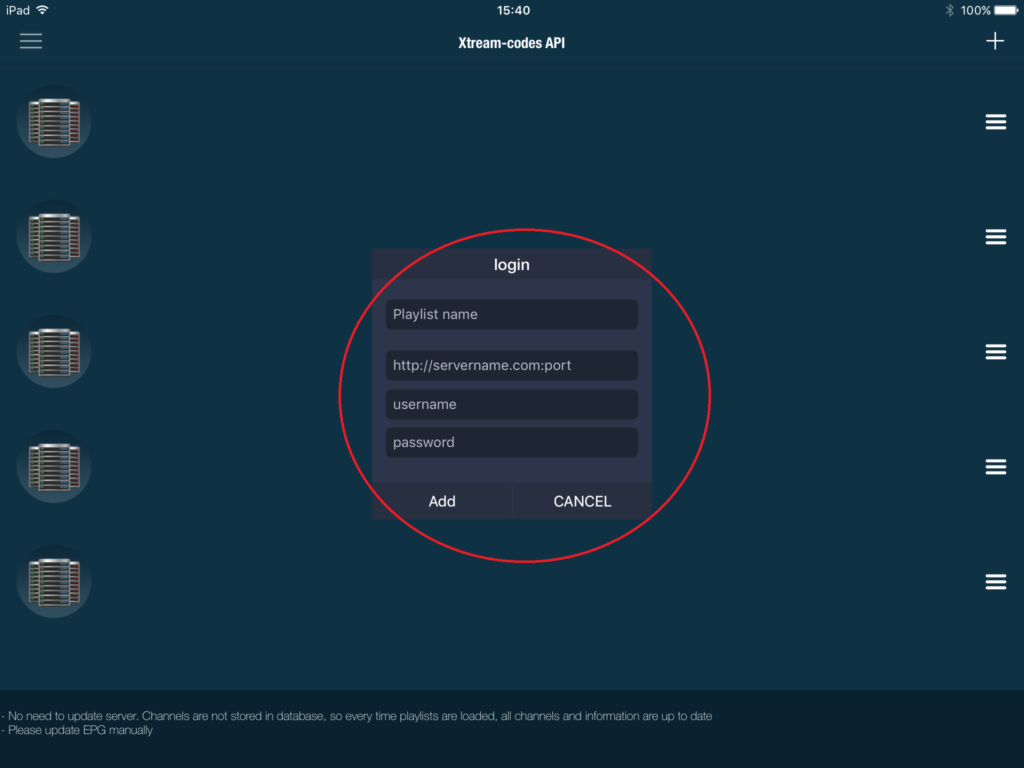This screenshot has width=1024, height=768.
Task: Open options for the last server entry
Action: (995, 581)
